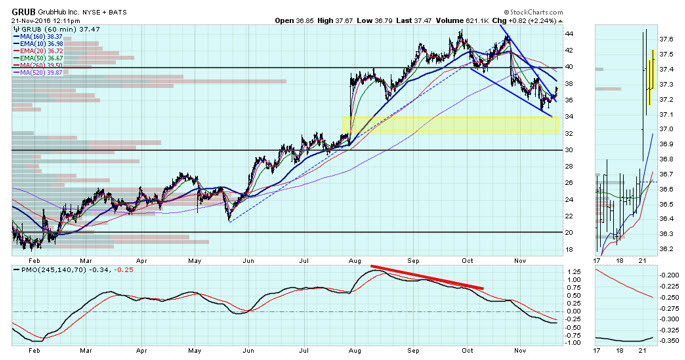Click the green up arrow after Chg value
685x360 pixels.
(x=560, y=21)
